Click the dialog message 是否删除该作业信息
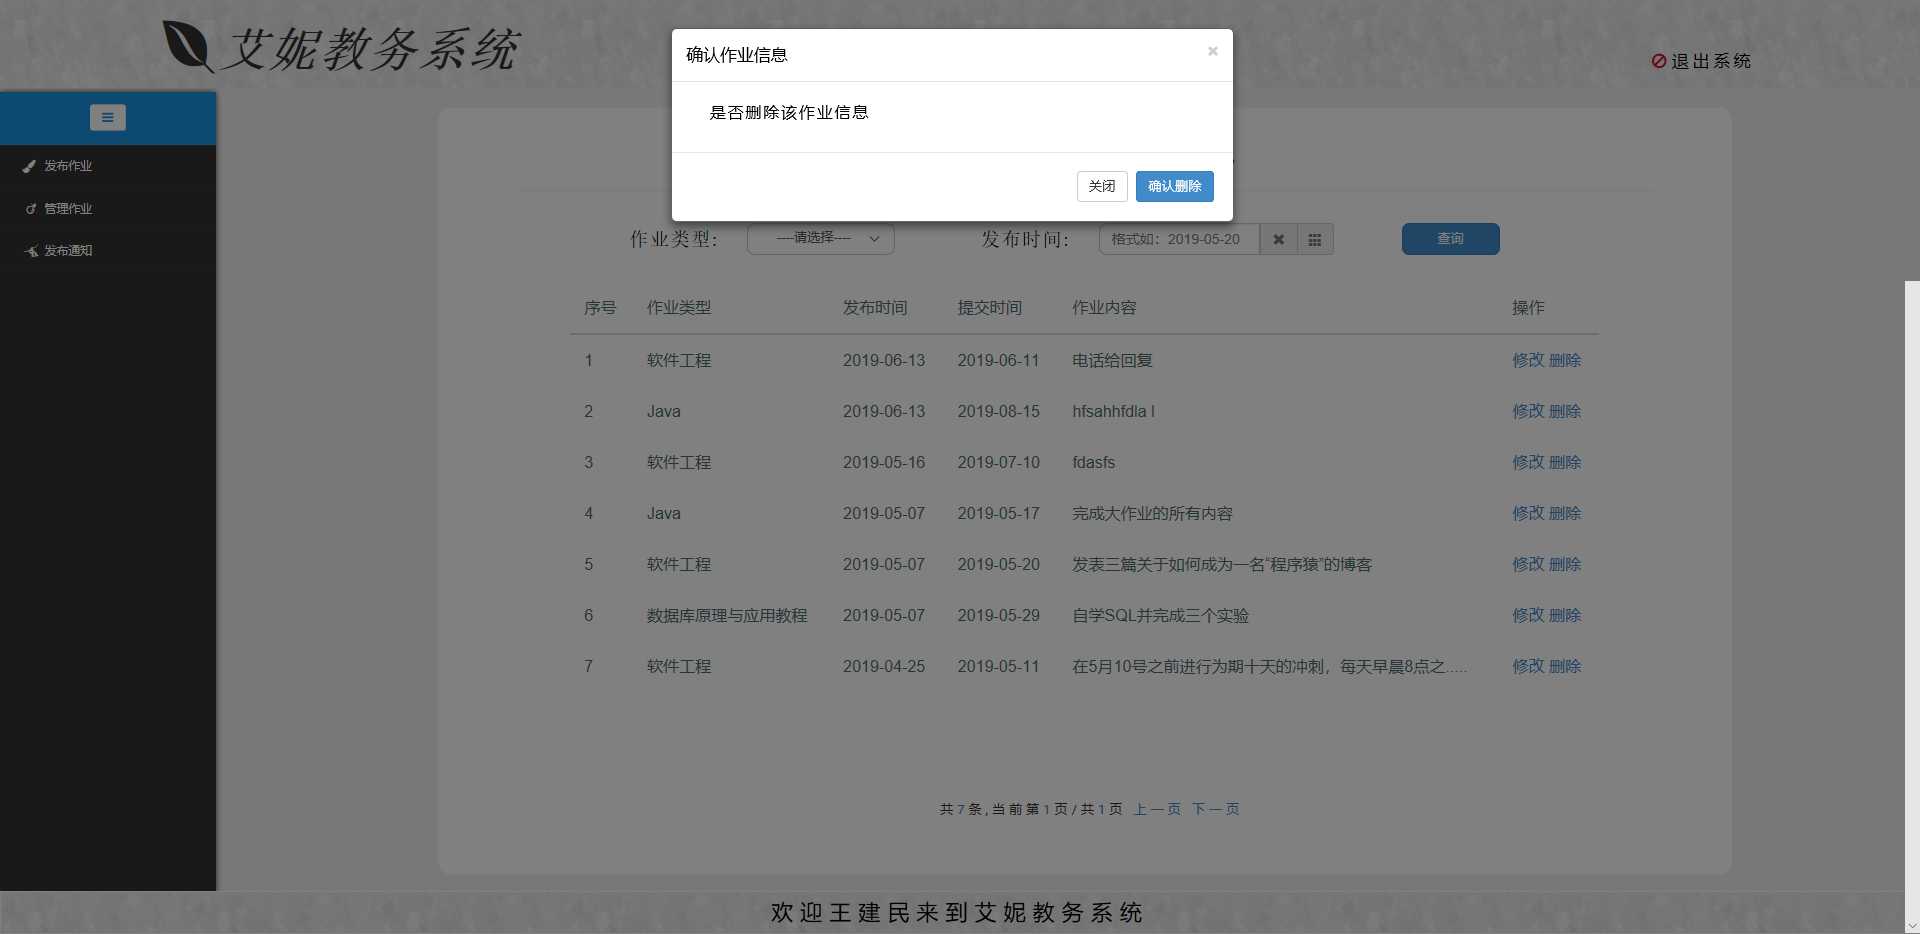This screenshot has height=934, width=1920. point(789,113)
